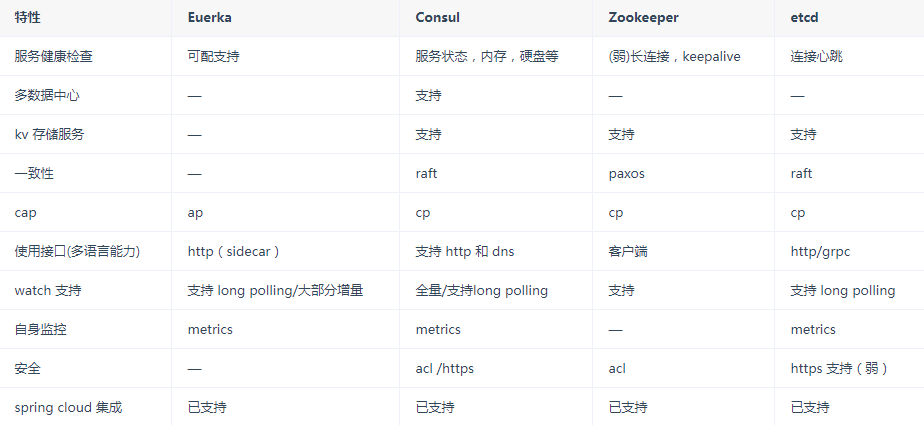This screenshot has width=924, height=425.
Task: Click the http ( sidecar ) cell
Action: [234, 252]
